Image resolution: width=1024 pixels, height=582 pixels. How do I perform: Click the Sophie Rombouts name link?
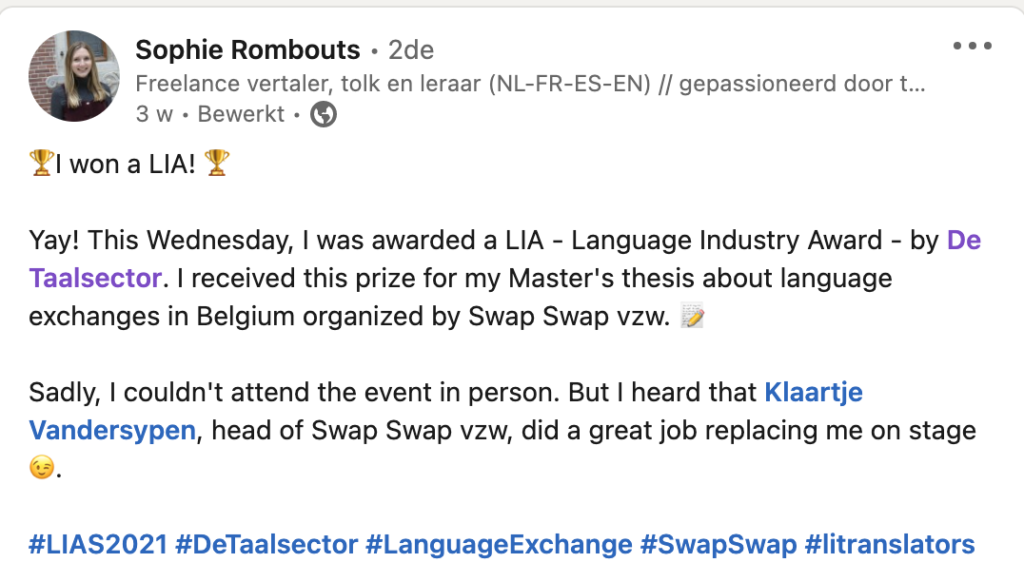tap(248, 50)
